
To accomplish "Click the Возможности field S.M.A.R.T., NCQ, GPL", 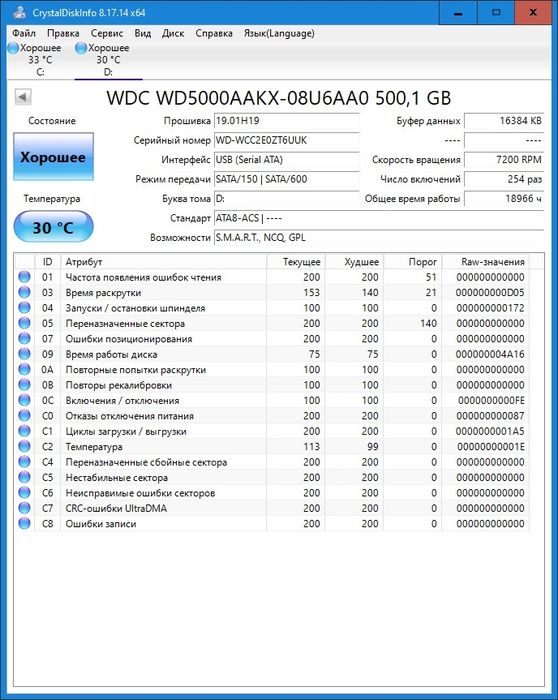I will [379, 238].
